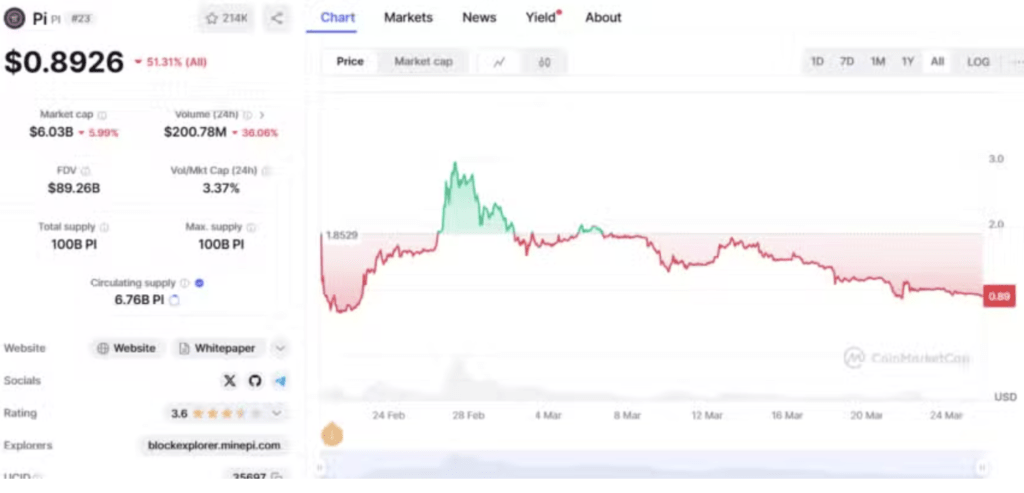The image size is (1024, 493).
Task: Set chart range to 1D
Action: [817, 62]
